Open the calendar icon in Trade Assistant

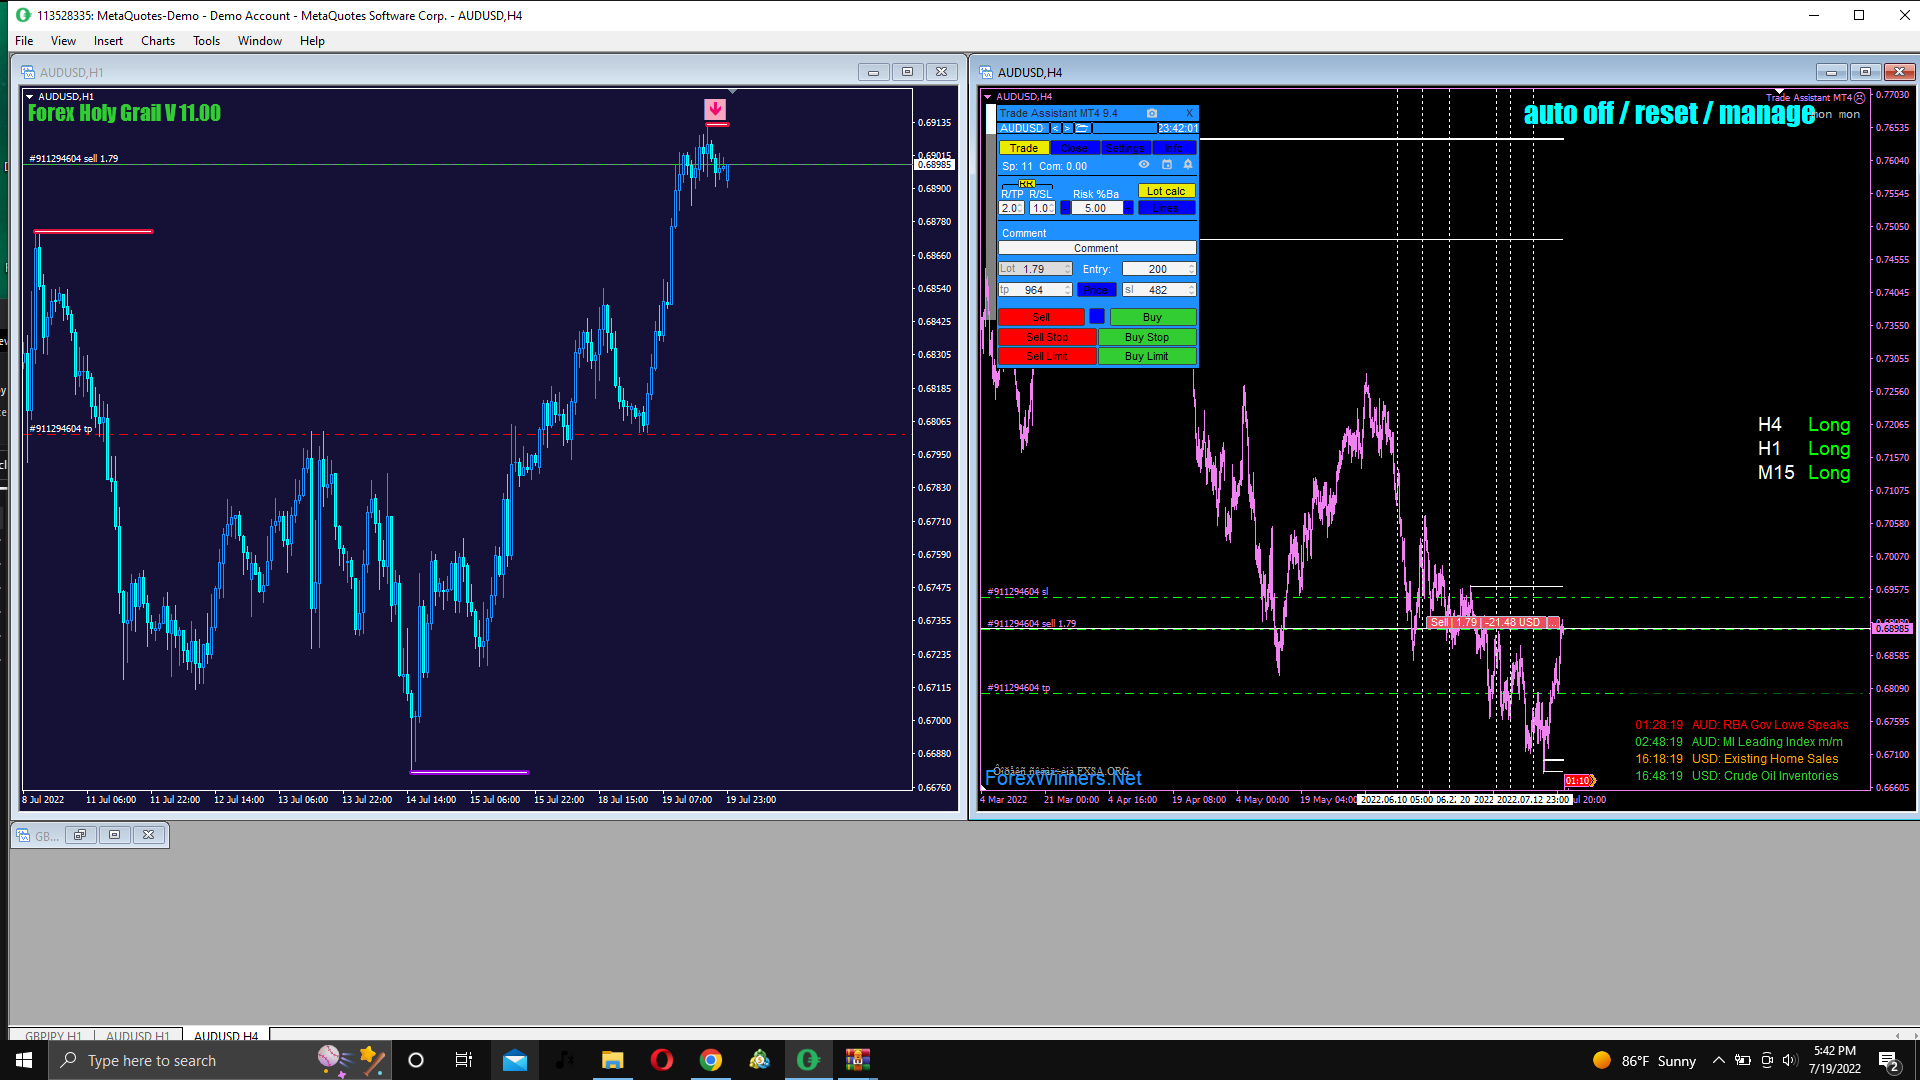pos(1166,165)
